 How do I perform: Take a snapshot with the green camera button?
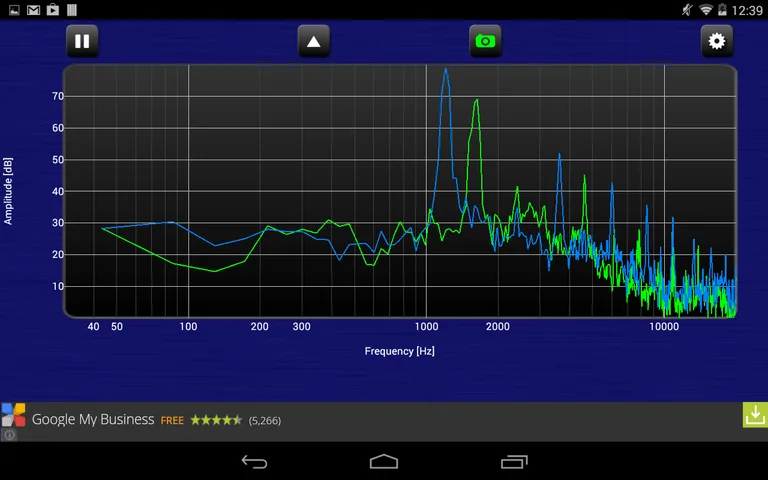(485, 41)
